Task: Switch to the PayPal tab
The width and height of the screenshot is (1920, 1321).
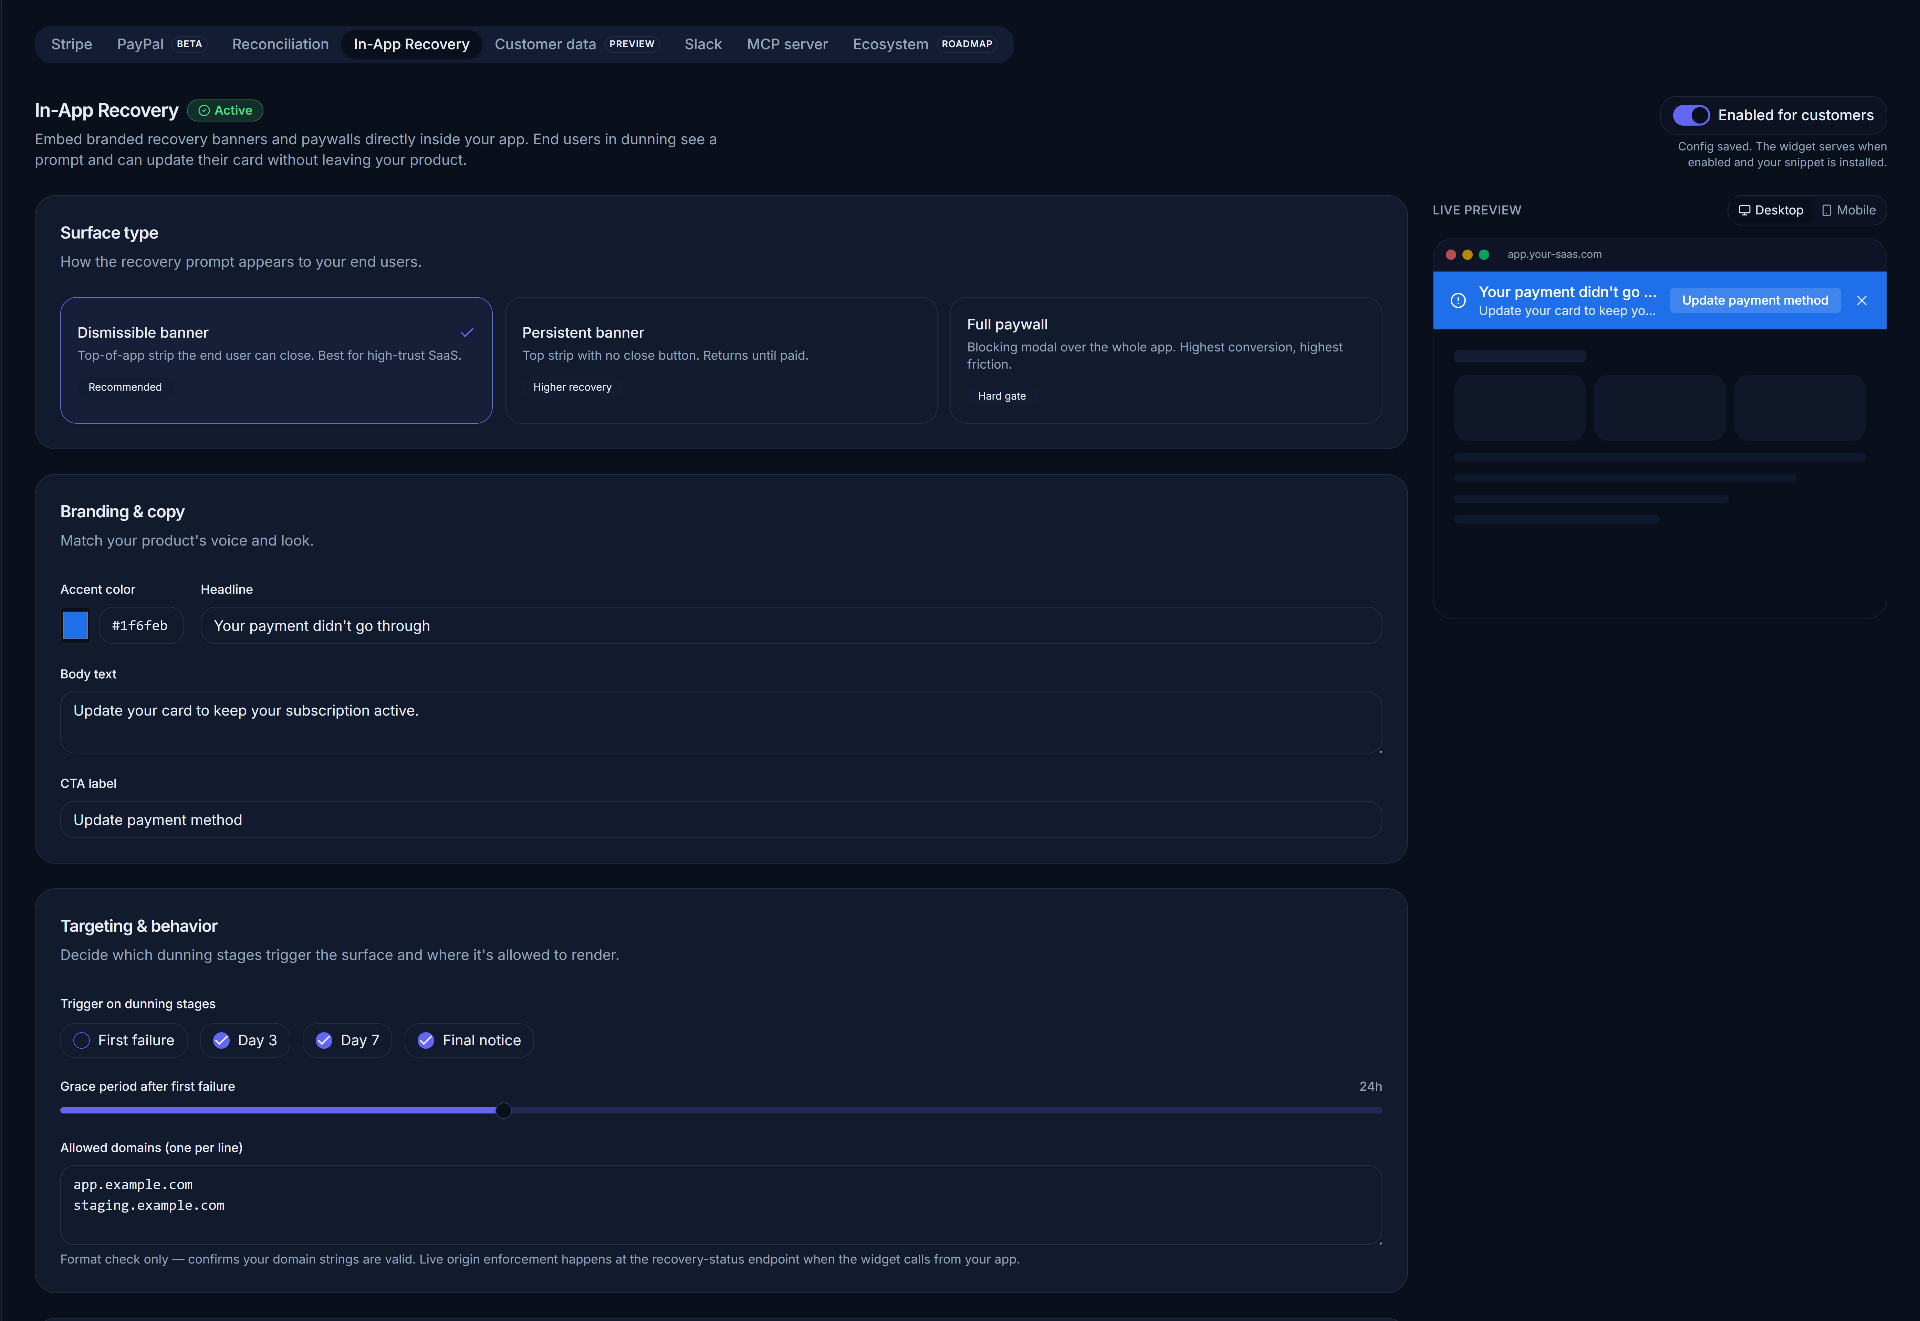Action: click(160, 44)
